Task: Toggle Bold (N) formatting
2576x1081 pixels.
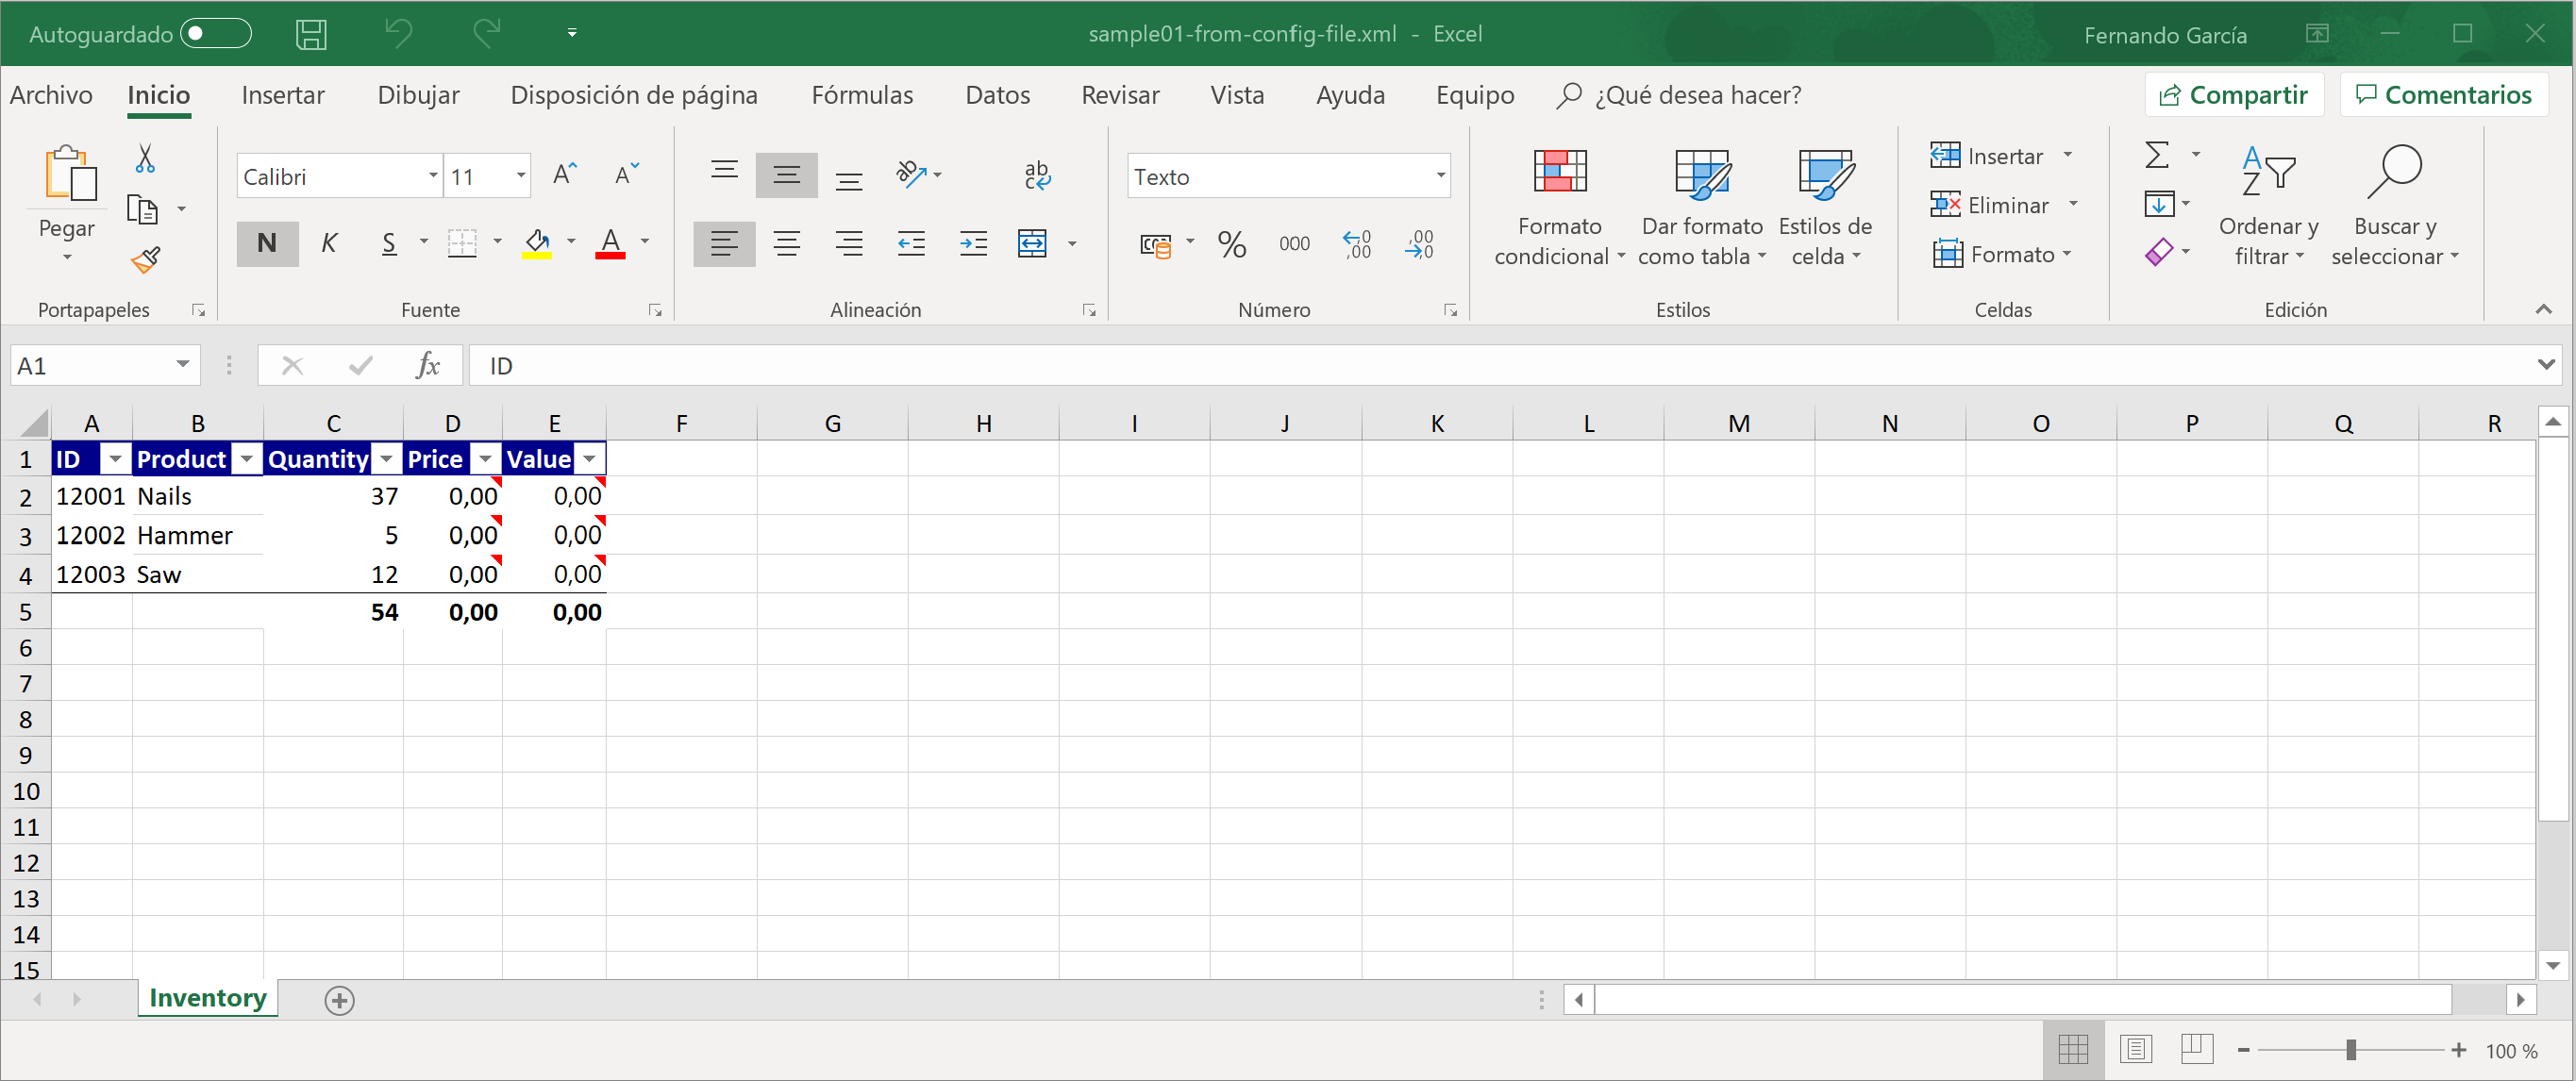Action: coord(267,243)
